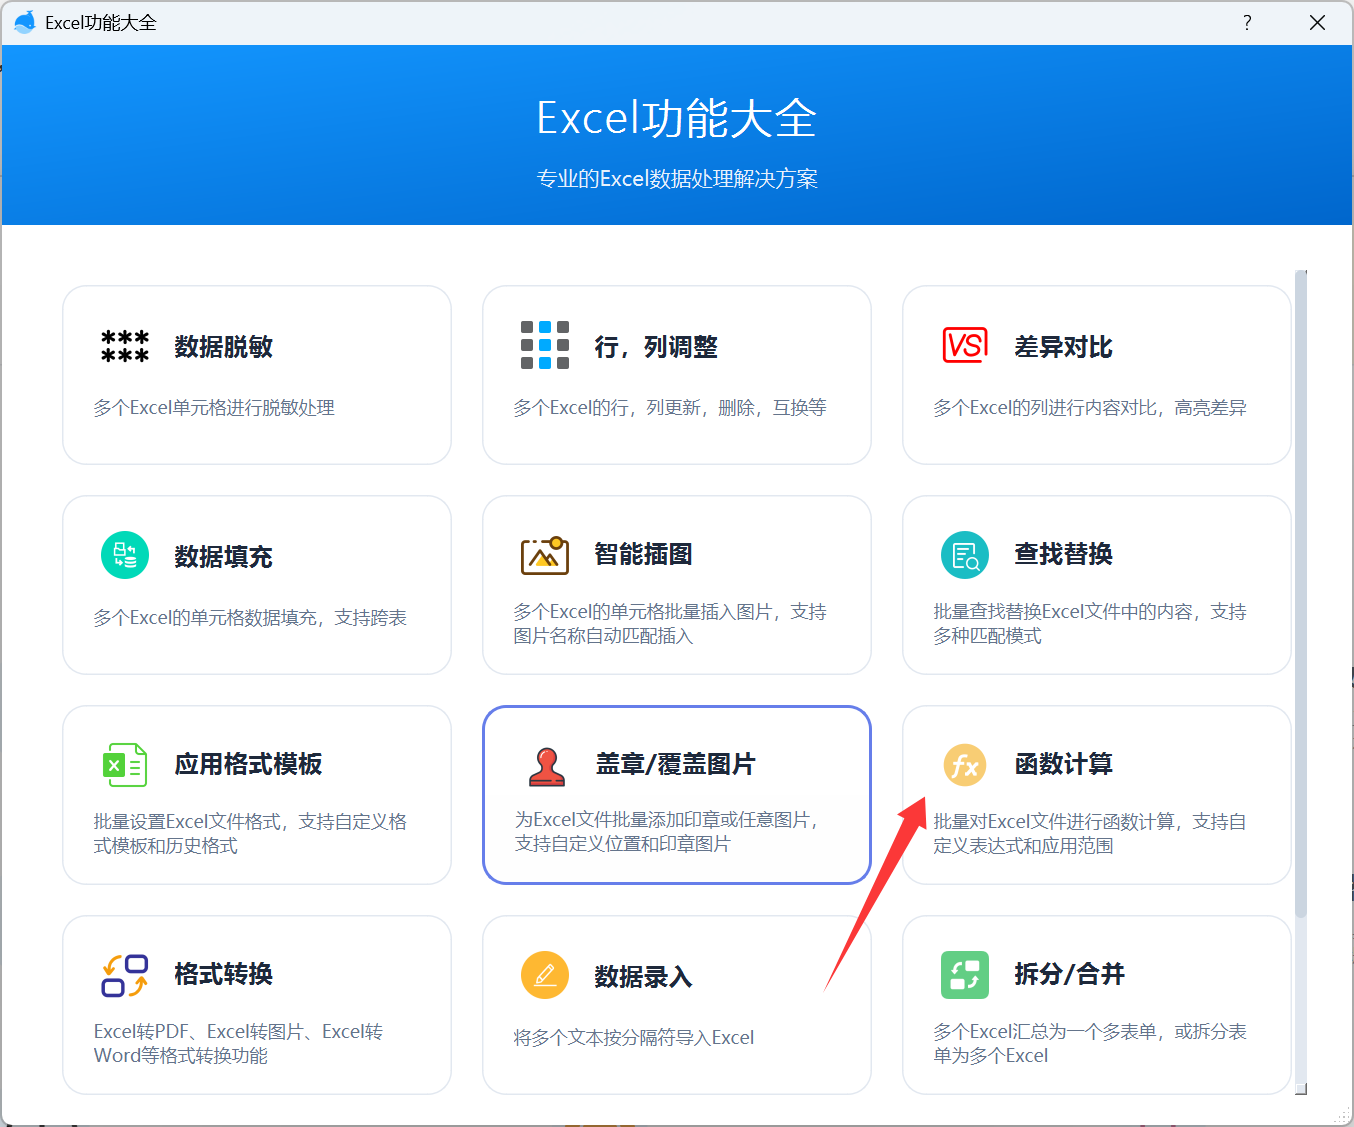This screenshot has width=1354, height=1127.
Task: Open the 盖章/覆盖图片 title
Action: click(676, 764)
